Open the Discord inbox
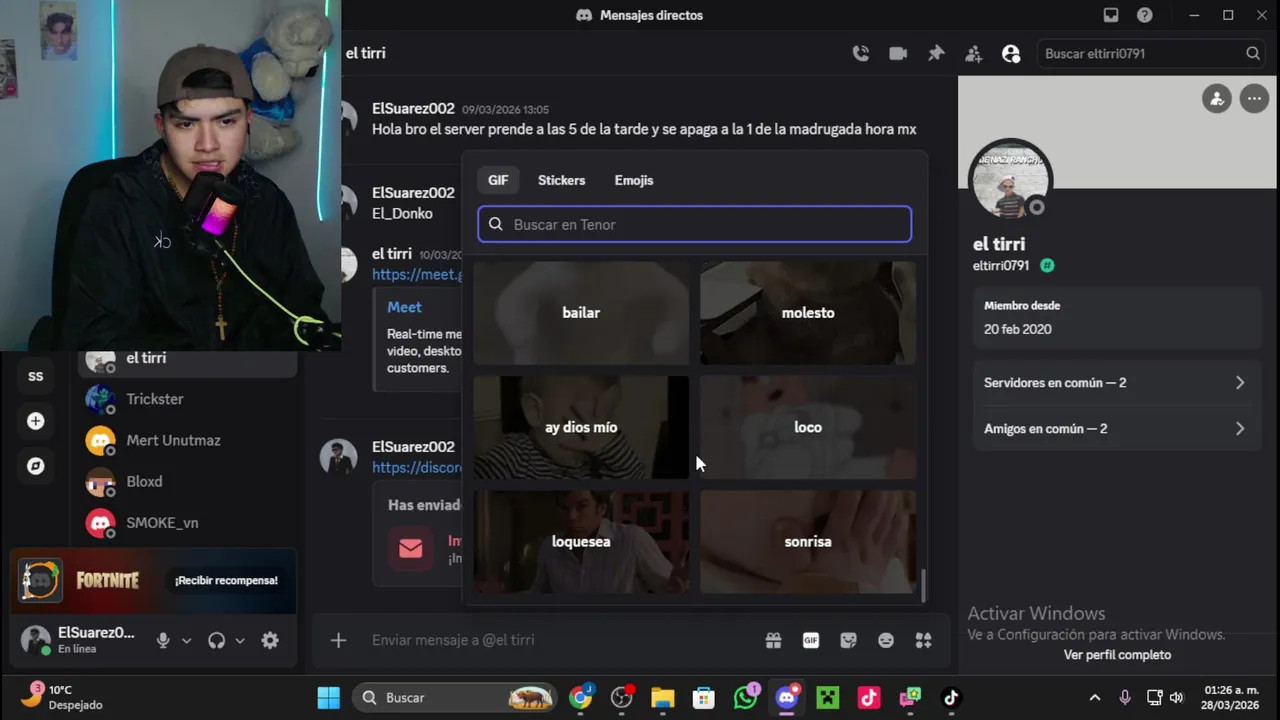This screenshot has height=720, width=1280. pos(1111,15)
